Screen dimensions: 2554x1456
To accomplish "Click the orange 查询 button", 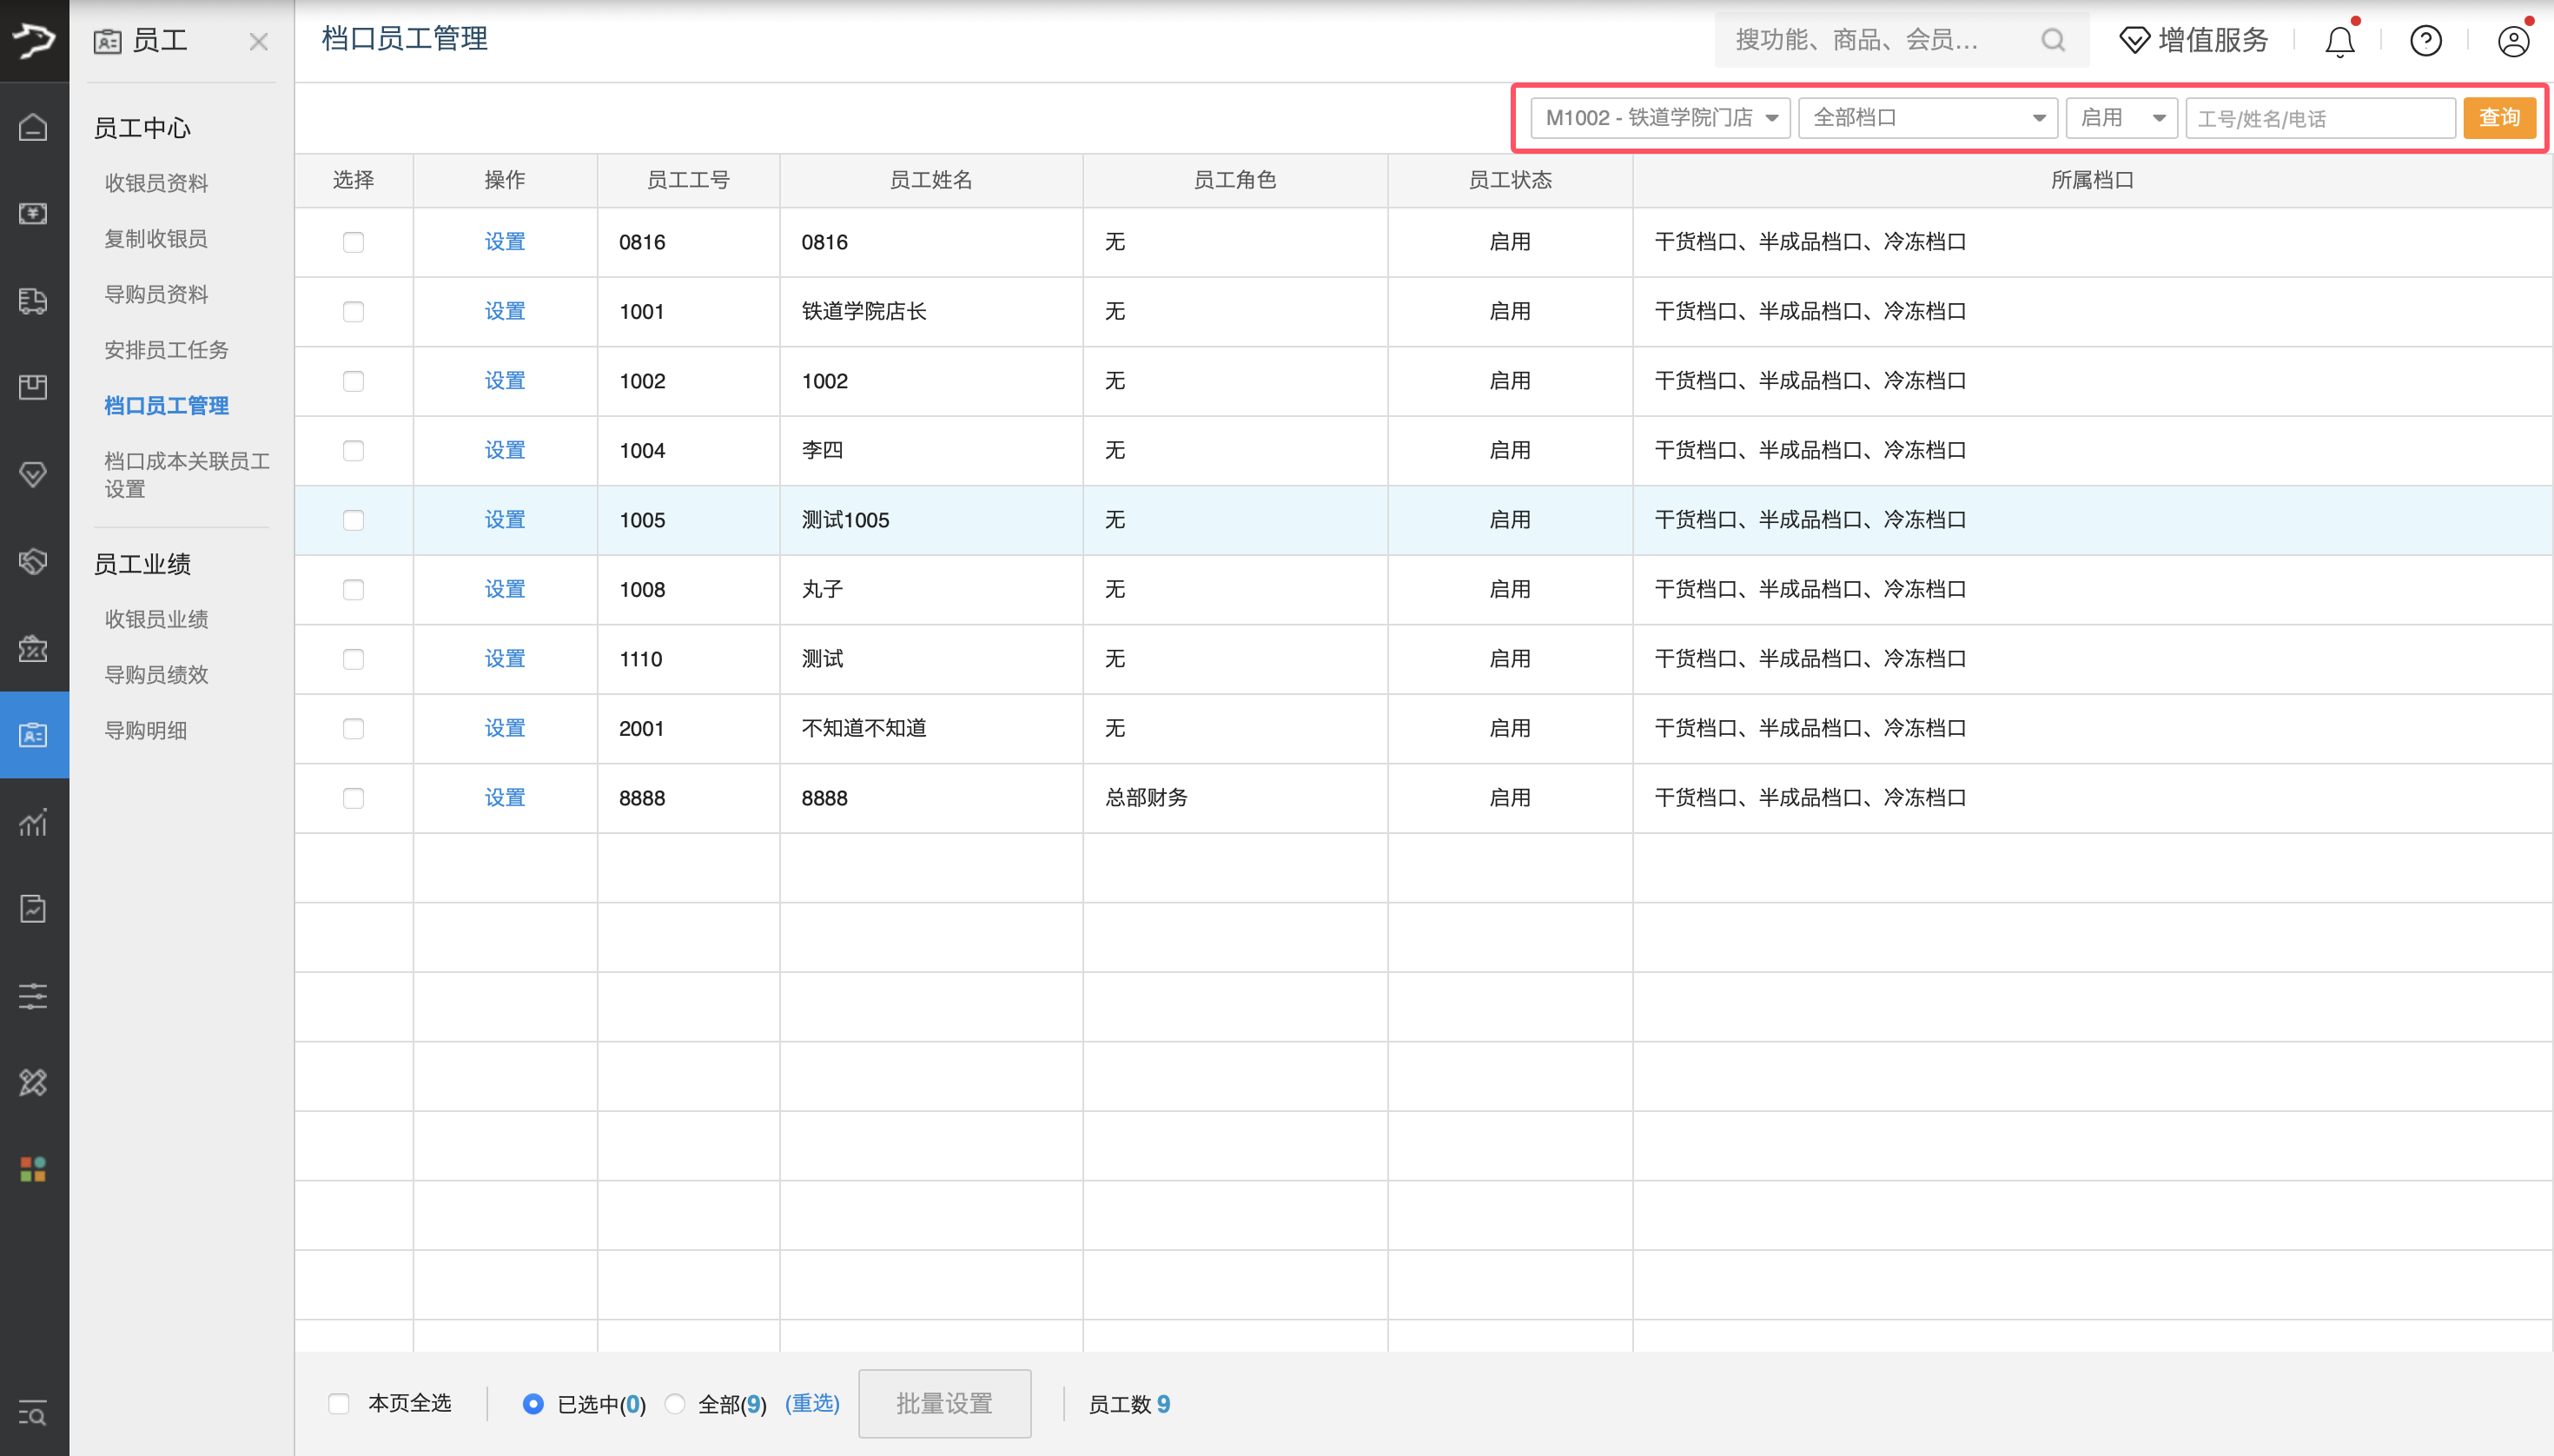I will coord(2498,118).
